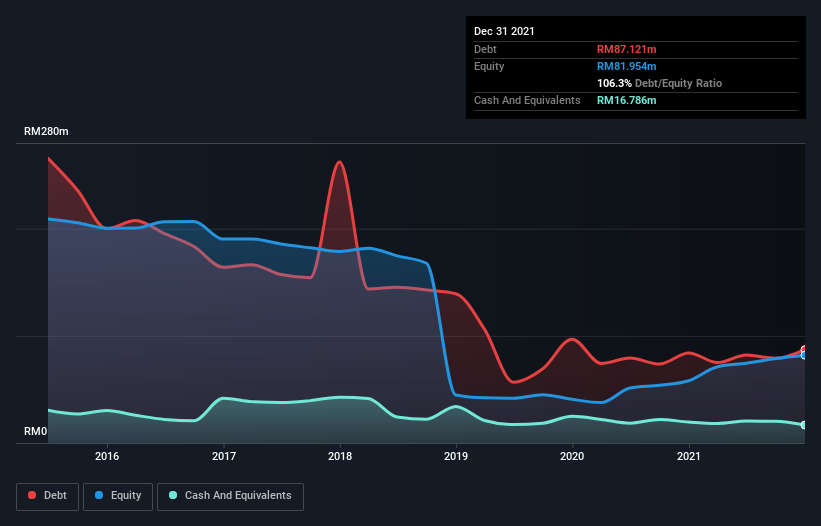821x526 pixels.
Task: Click the blue Equity endpoint marker
Action: (804, 355)
